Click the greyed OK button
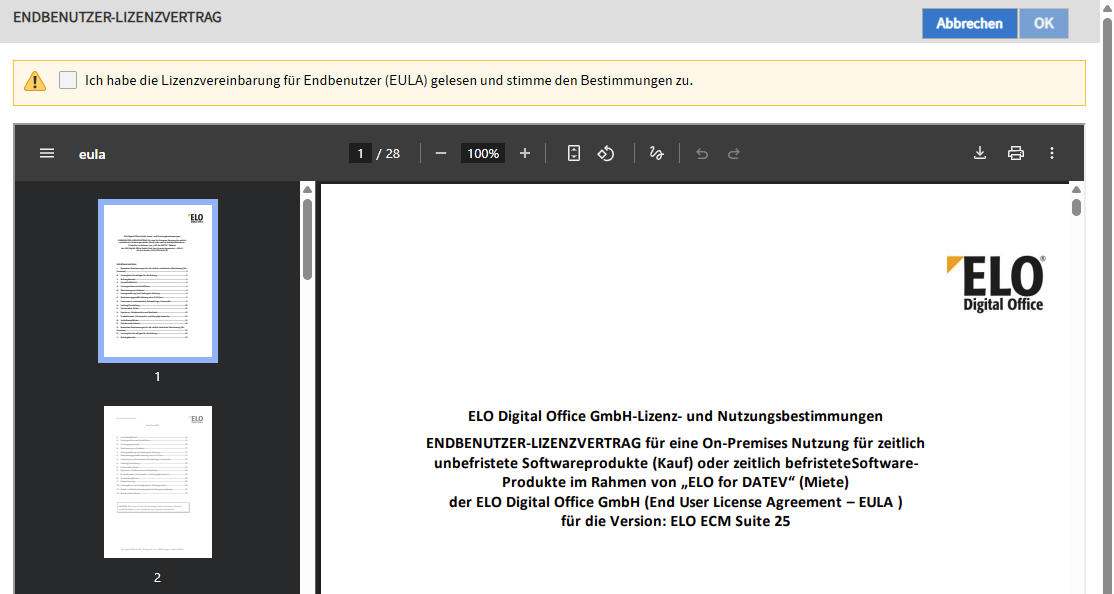Viewport: 1114px width, 594px height. click(1043, 23)
